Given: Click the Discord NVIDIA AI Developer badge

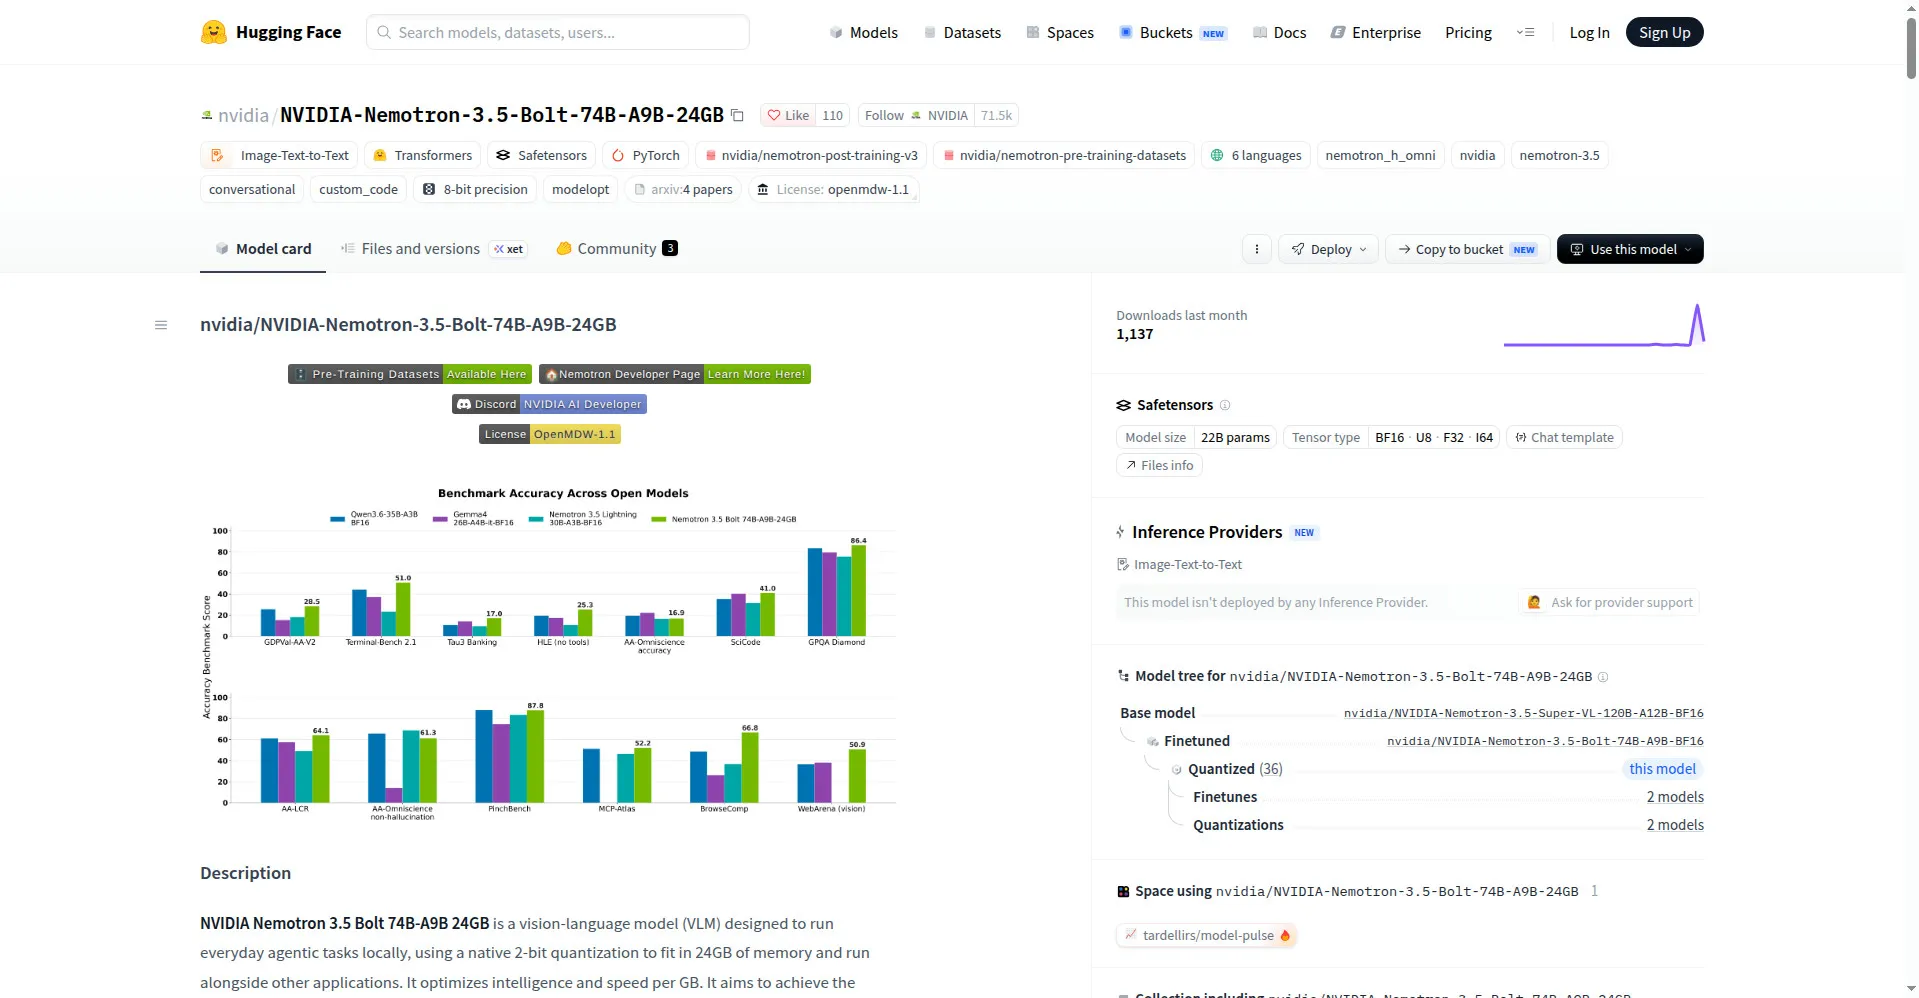Looking at the screenshot, I should point(549,404).
